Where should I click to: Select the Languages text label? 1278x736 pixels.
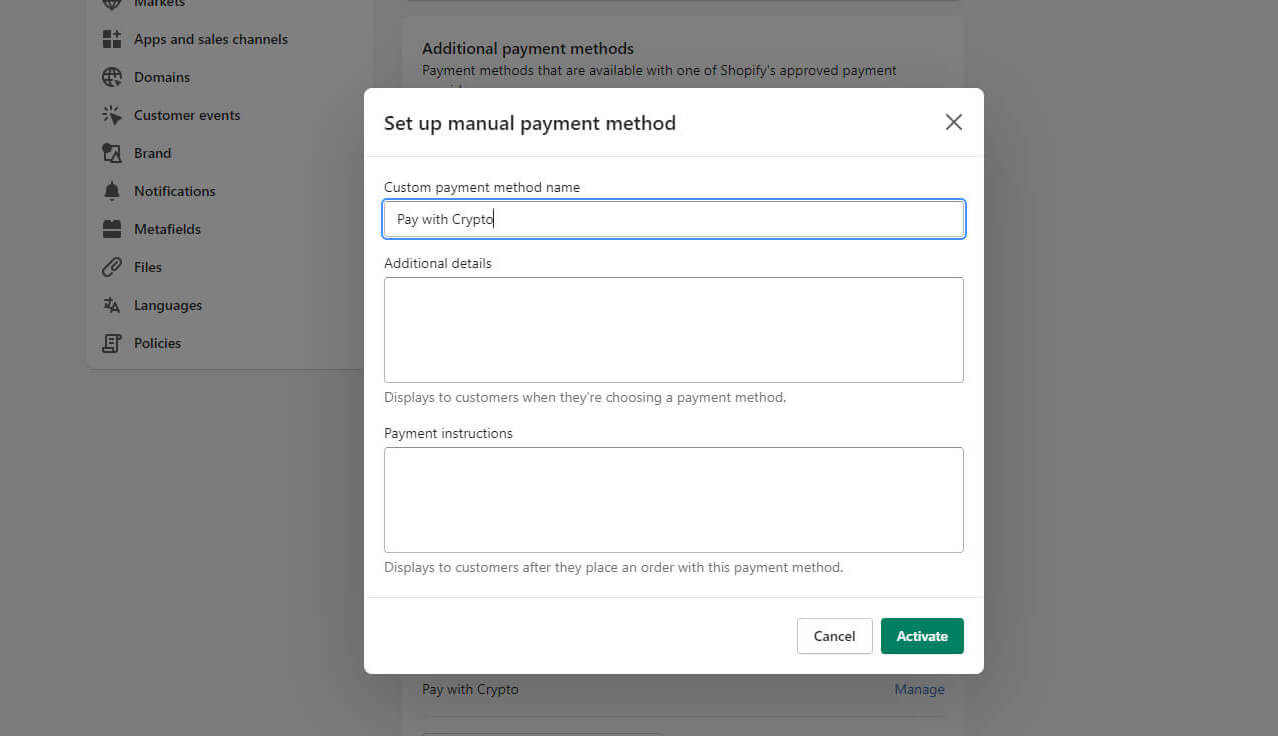click(x=168, y=305)
